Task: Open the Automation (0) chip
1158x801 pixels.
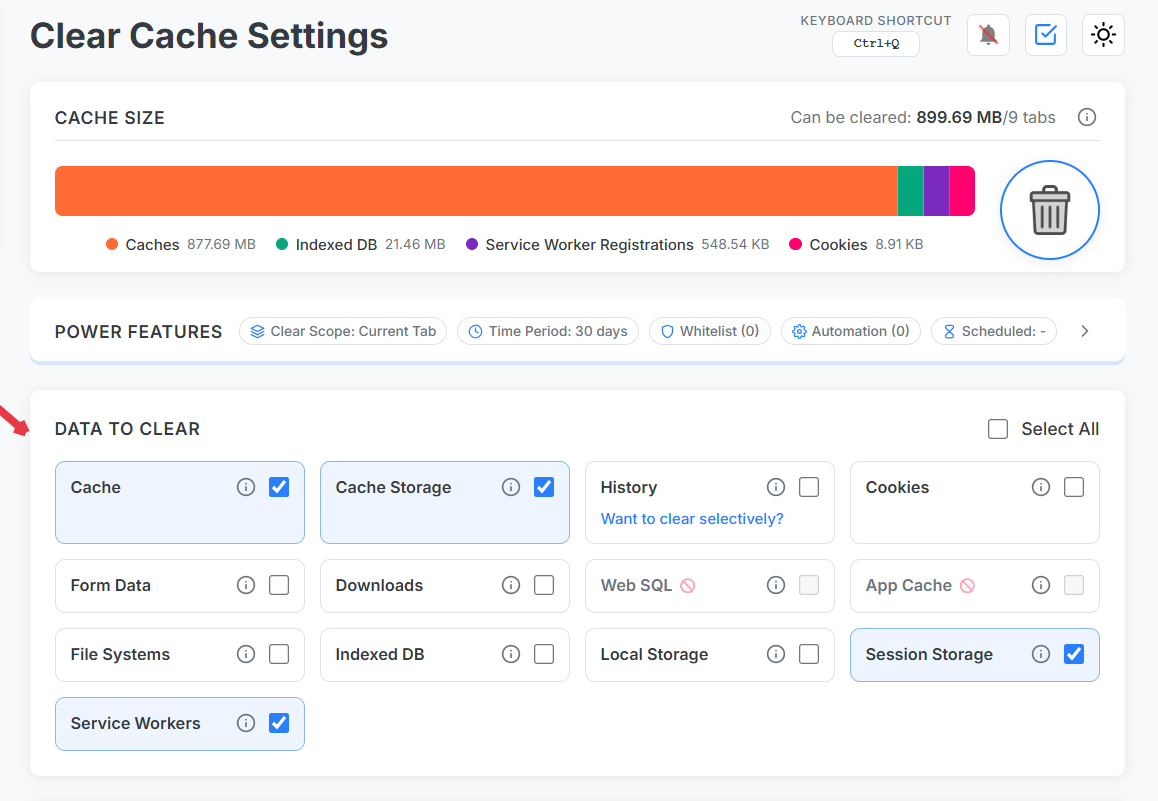Action: tap(851, 331)
